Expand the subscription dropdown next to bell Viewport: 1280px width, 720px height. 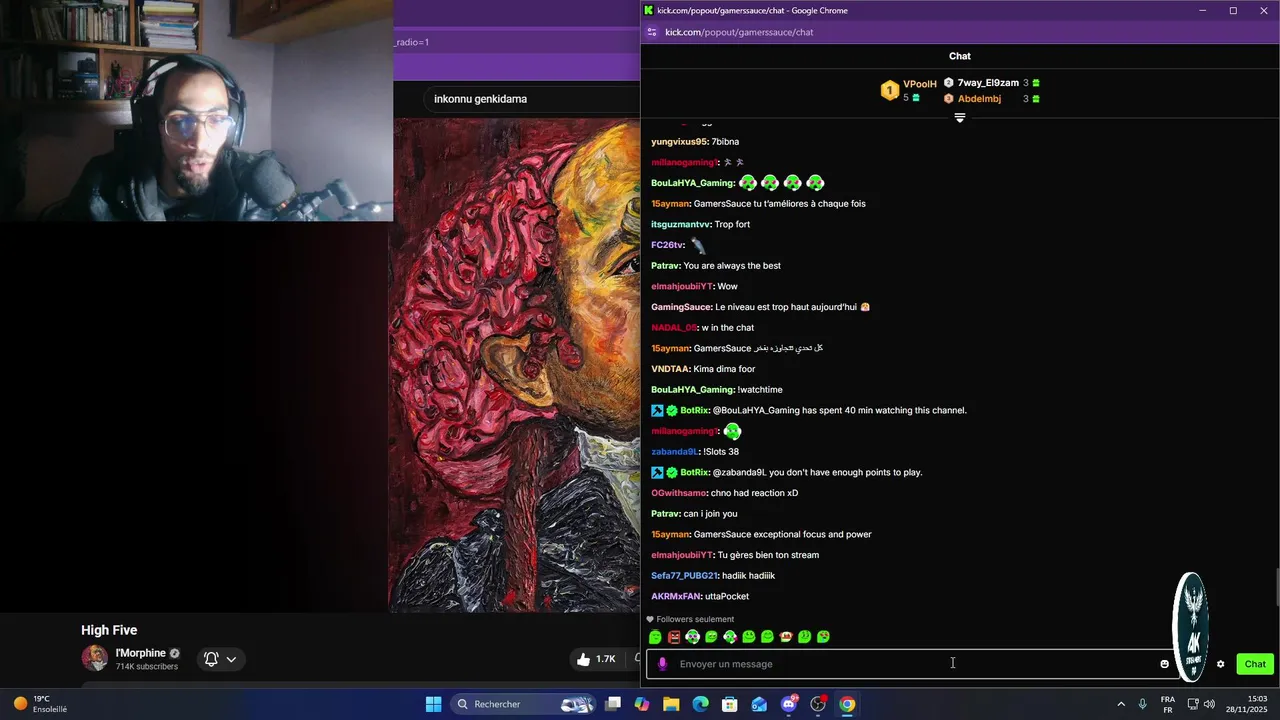pyautogui.click(x=231, y=659)
